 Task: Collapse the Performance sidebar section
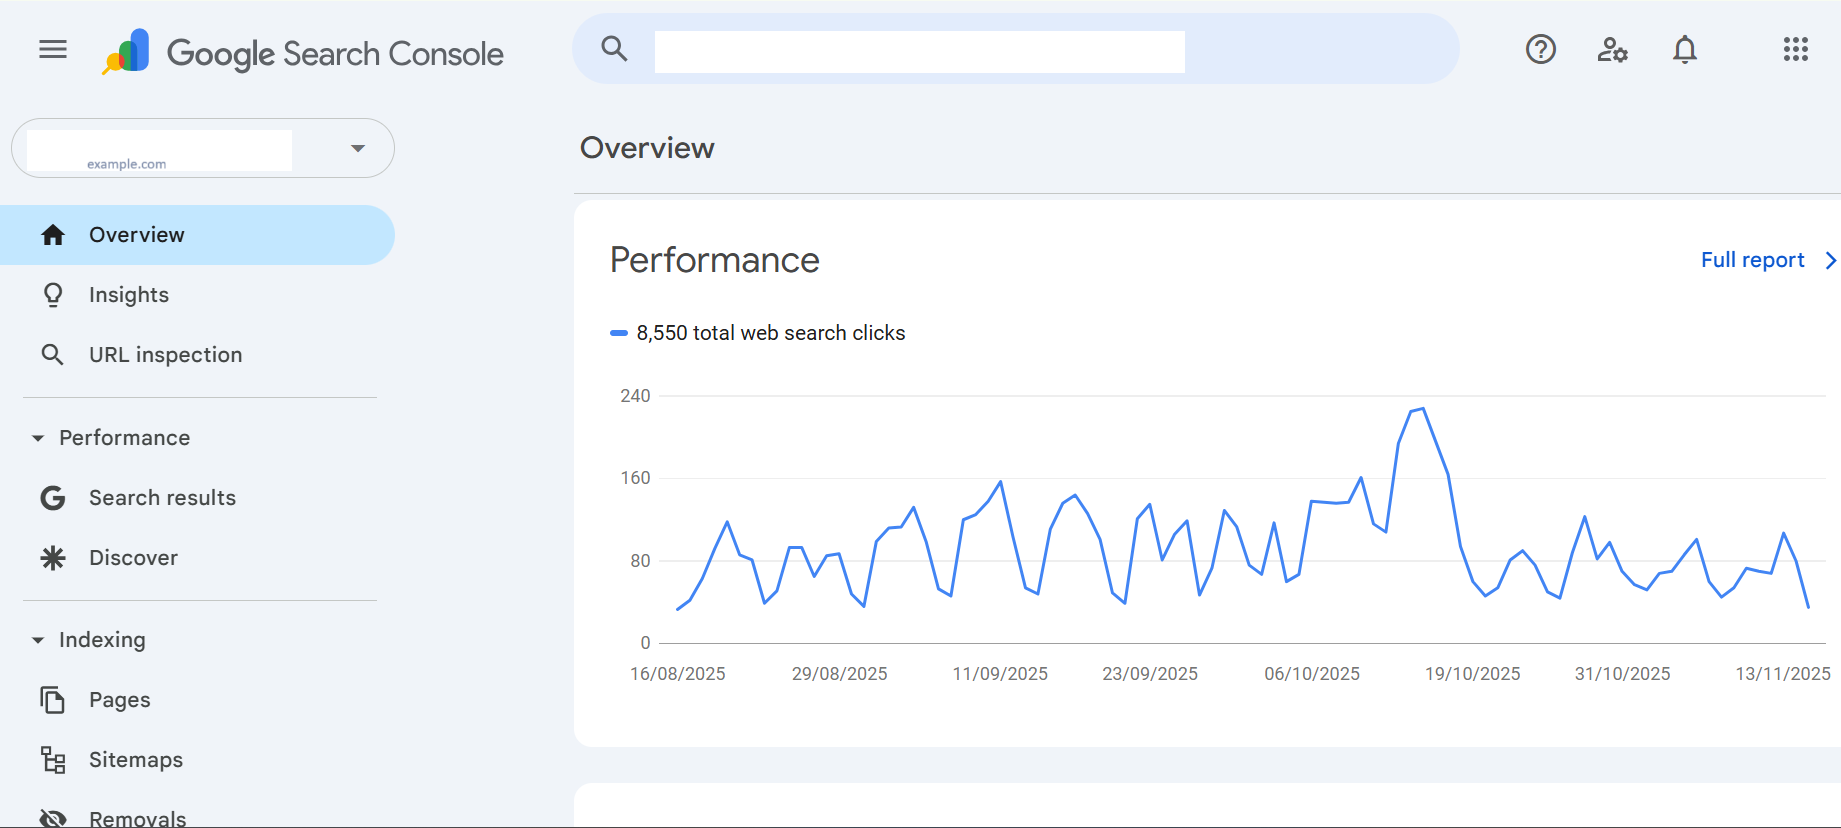tap(38, 438)
